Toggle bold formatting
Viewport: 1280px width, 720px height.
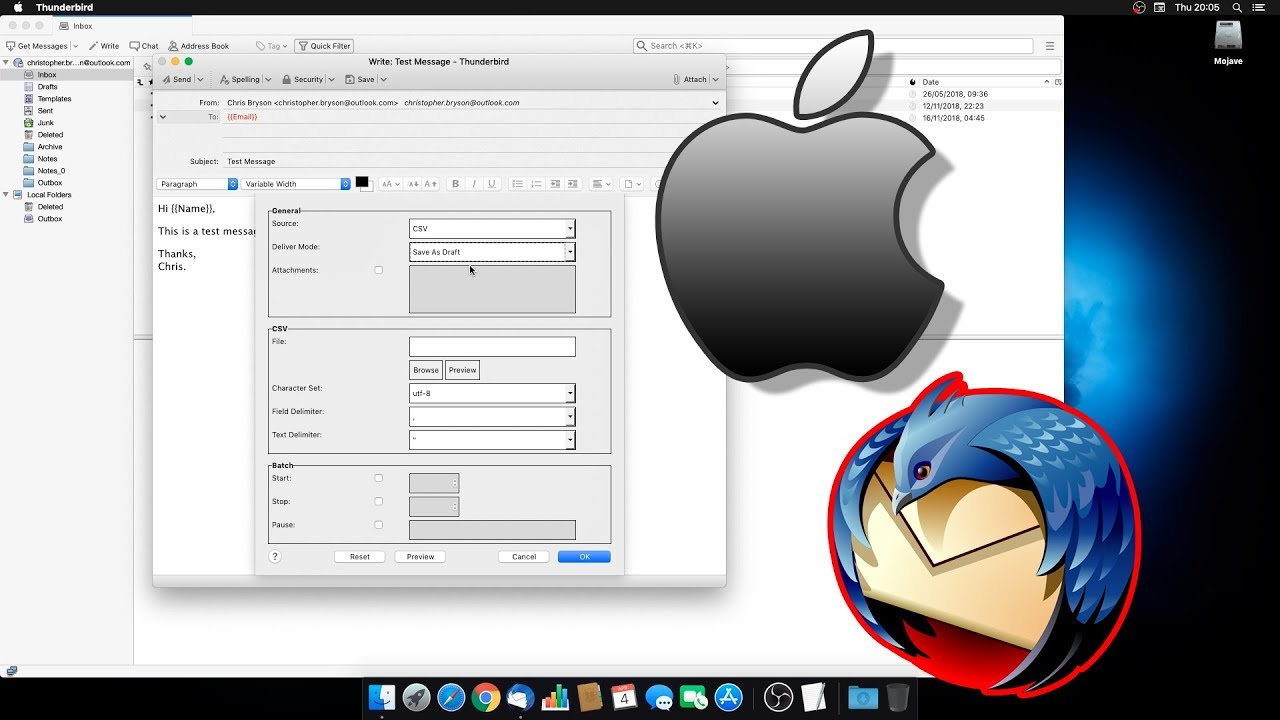click(x=455, y=184)
